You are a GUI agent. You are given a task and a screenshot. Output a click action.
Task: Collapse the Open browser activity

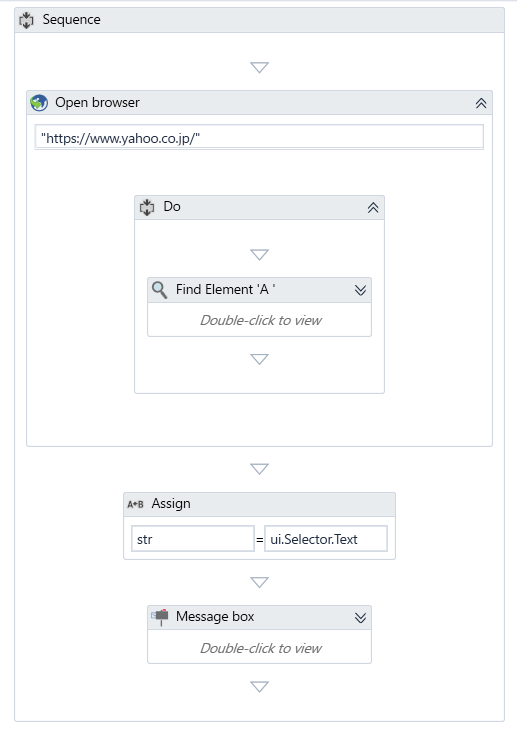tap(481, 103)
